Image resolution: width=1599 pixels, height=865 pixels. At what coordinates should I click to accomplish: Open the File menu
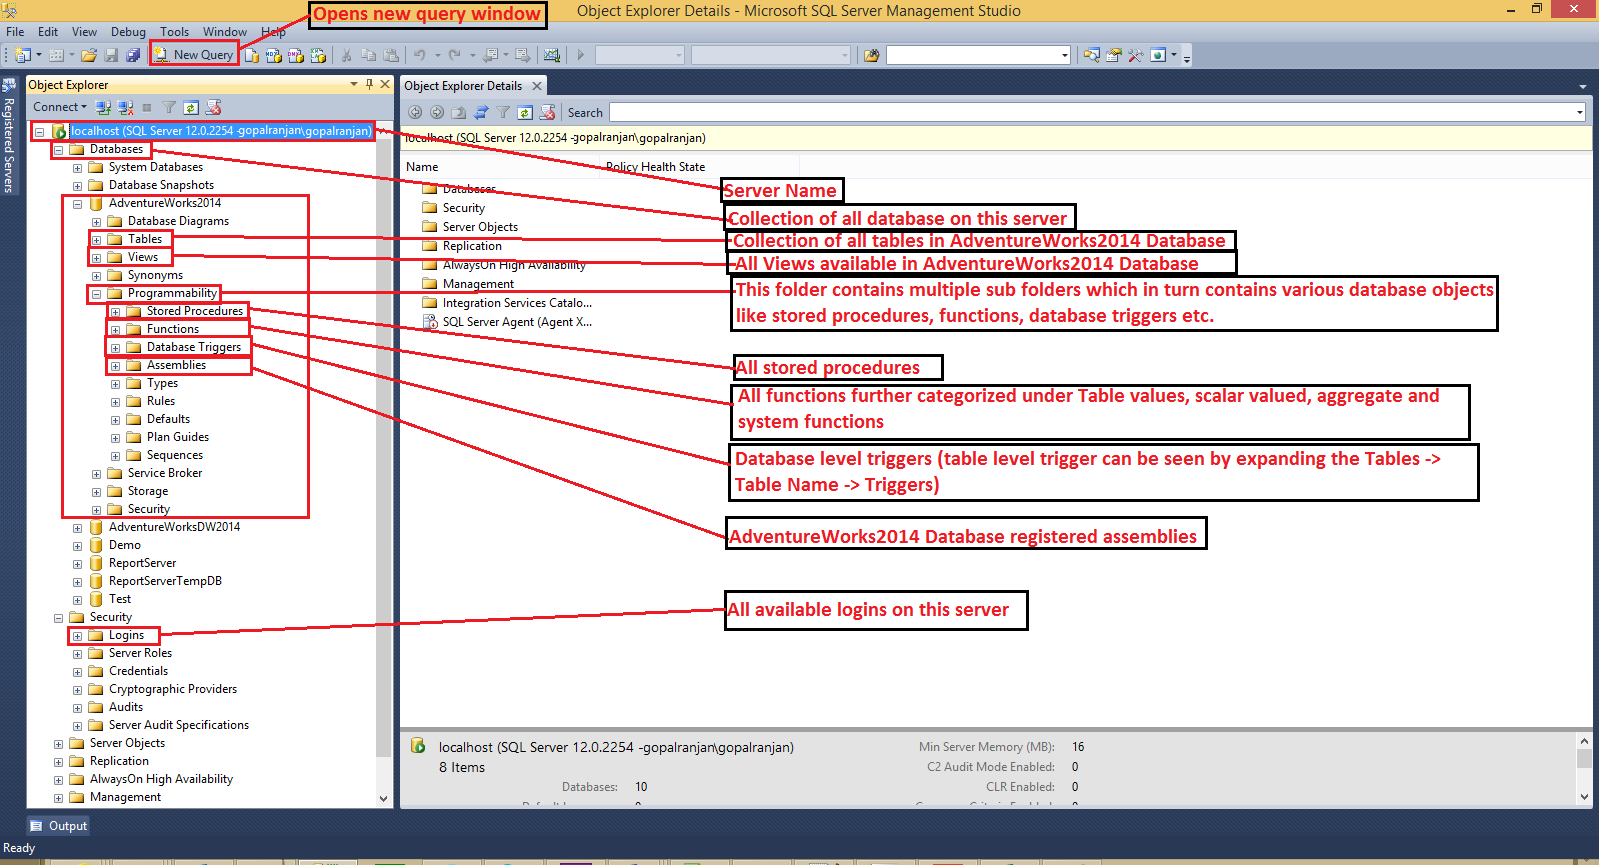(x=15, y=31)
